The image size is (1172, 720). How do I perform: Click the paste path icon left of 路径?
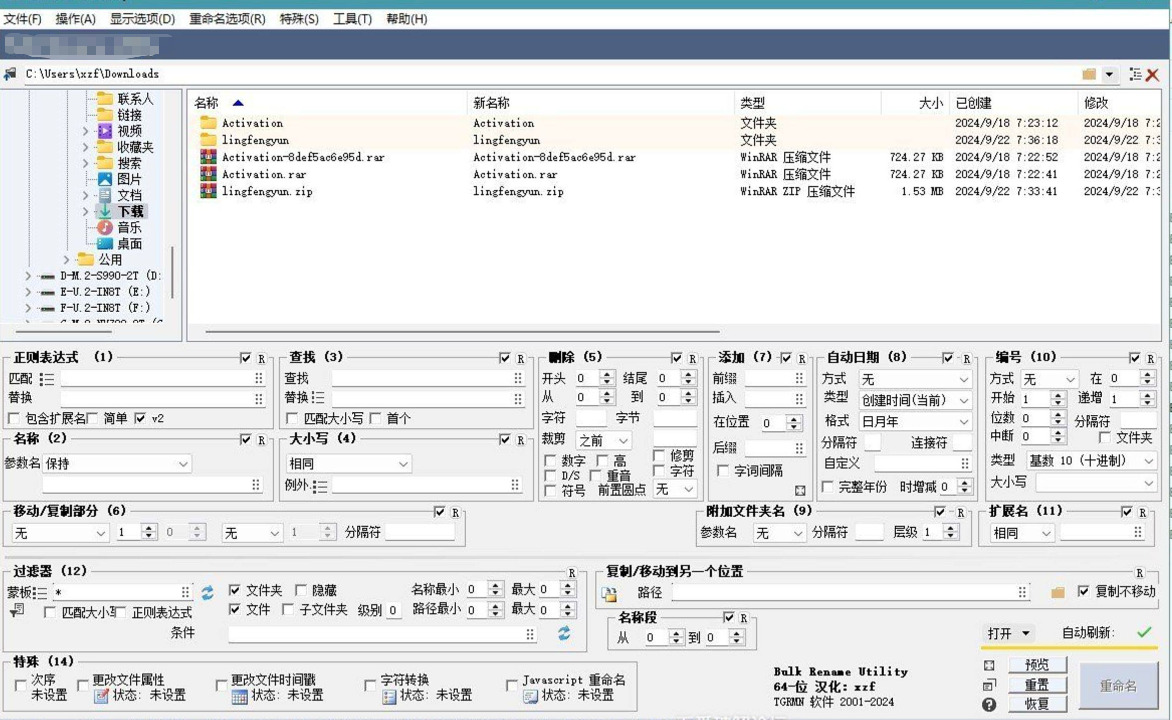(610, 594)
